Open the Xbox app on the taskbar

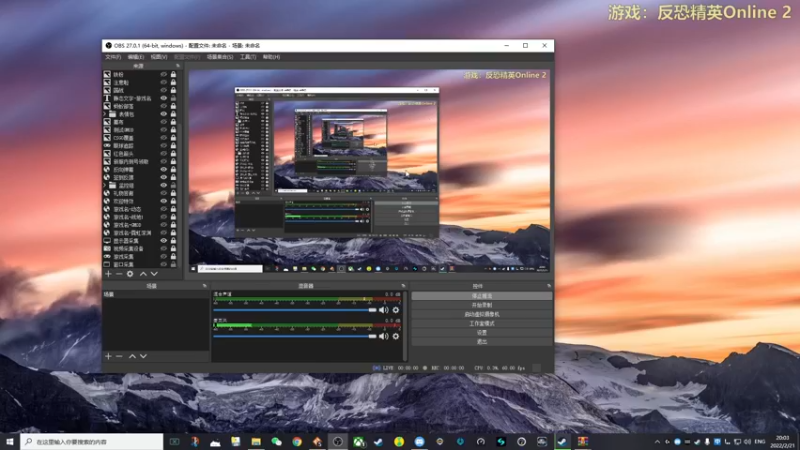click(x=359, y=441)
